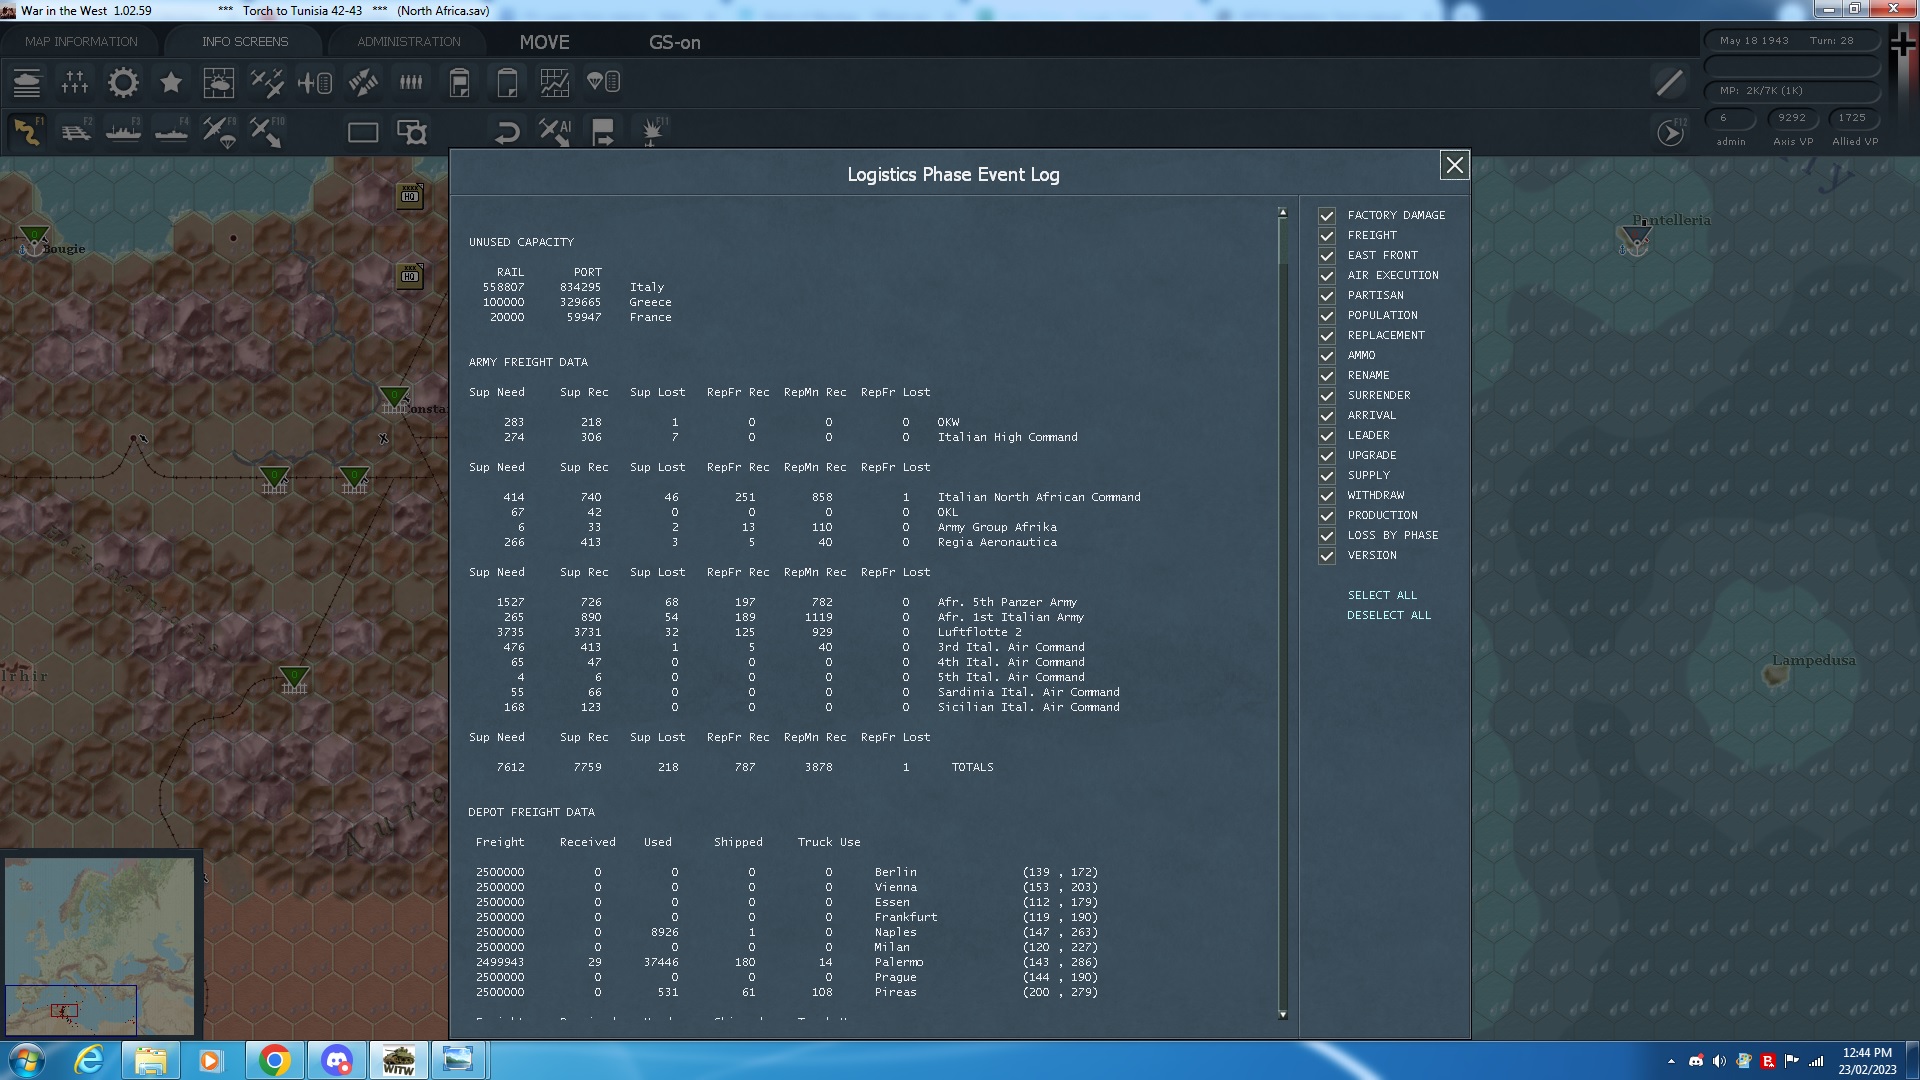Open the INFO SCREENS tab
1920x1080 pixels.
tap(245, 42)
